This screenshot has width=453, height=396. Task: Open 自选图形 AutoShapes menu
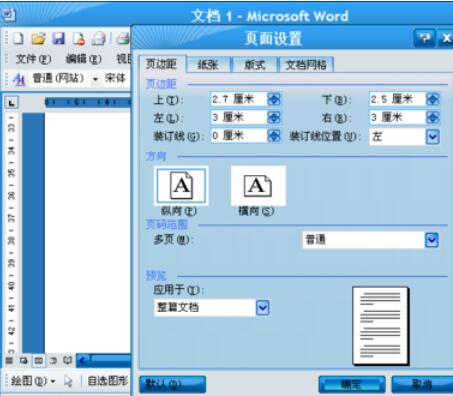[x=107, y=381]
